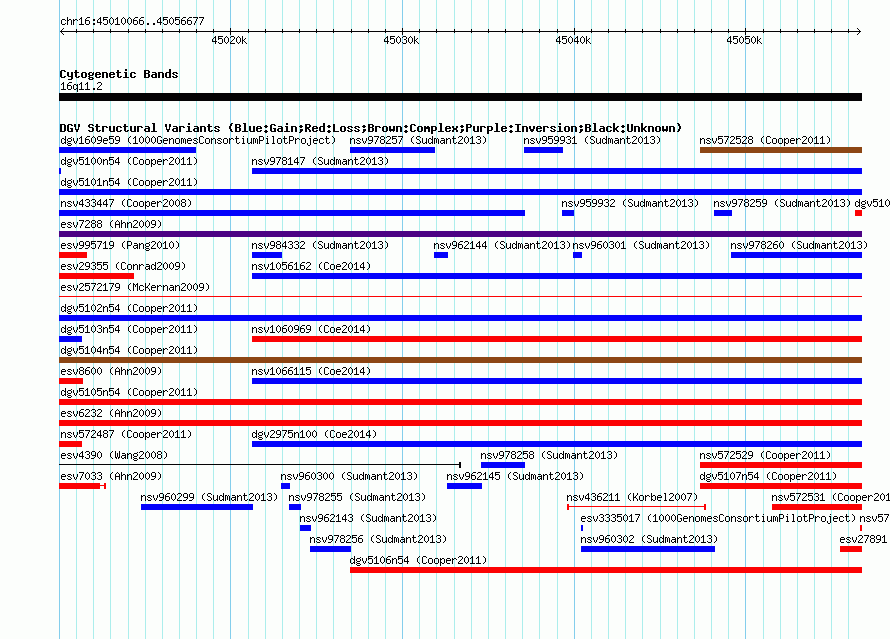This screenshot has height=639, width=890.
Task: Click the 45040k ruler tick label
Action: coord(573,40)
